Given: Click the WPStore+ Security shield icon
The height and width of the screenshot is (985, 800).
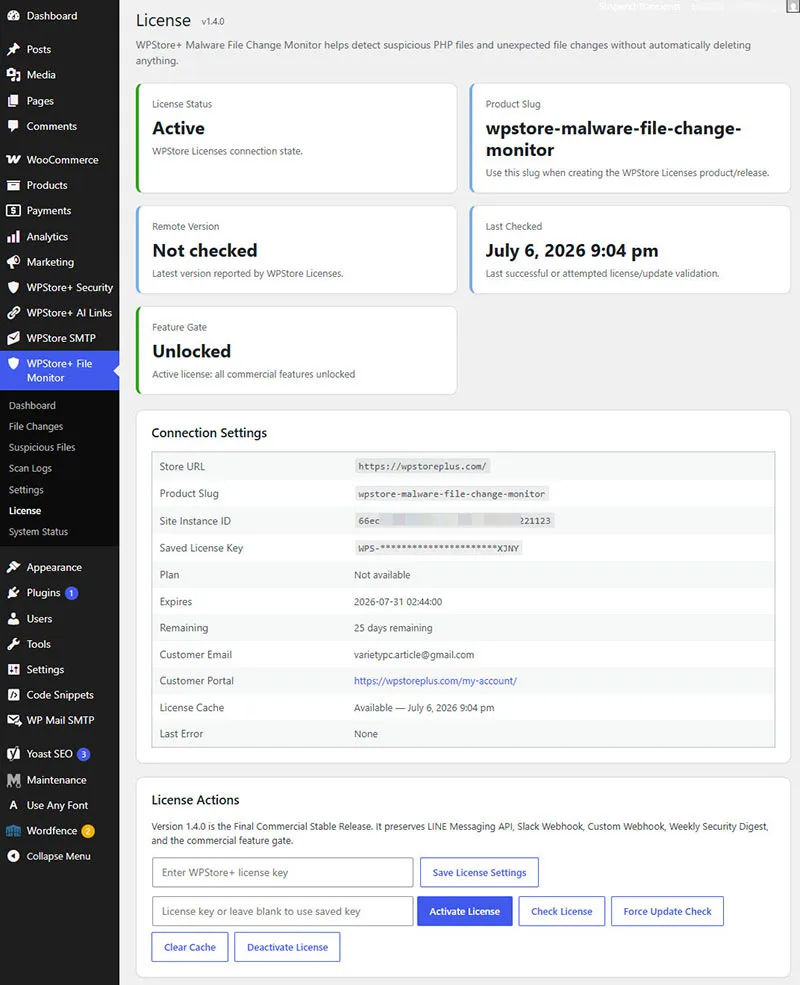Looking at the screenshot, I should point(13,287).
